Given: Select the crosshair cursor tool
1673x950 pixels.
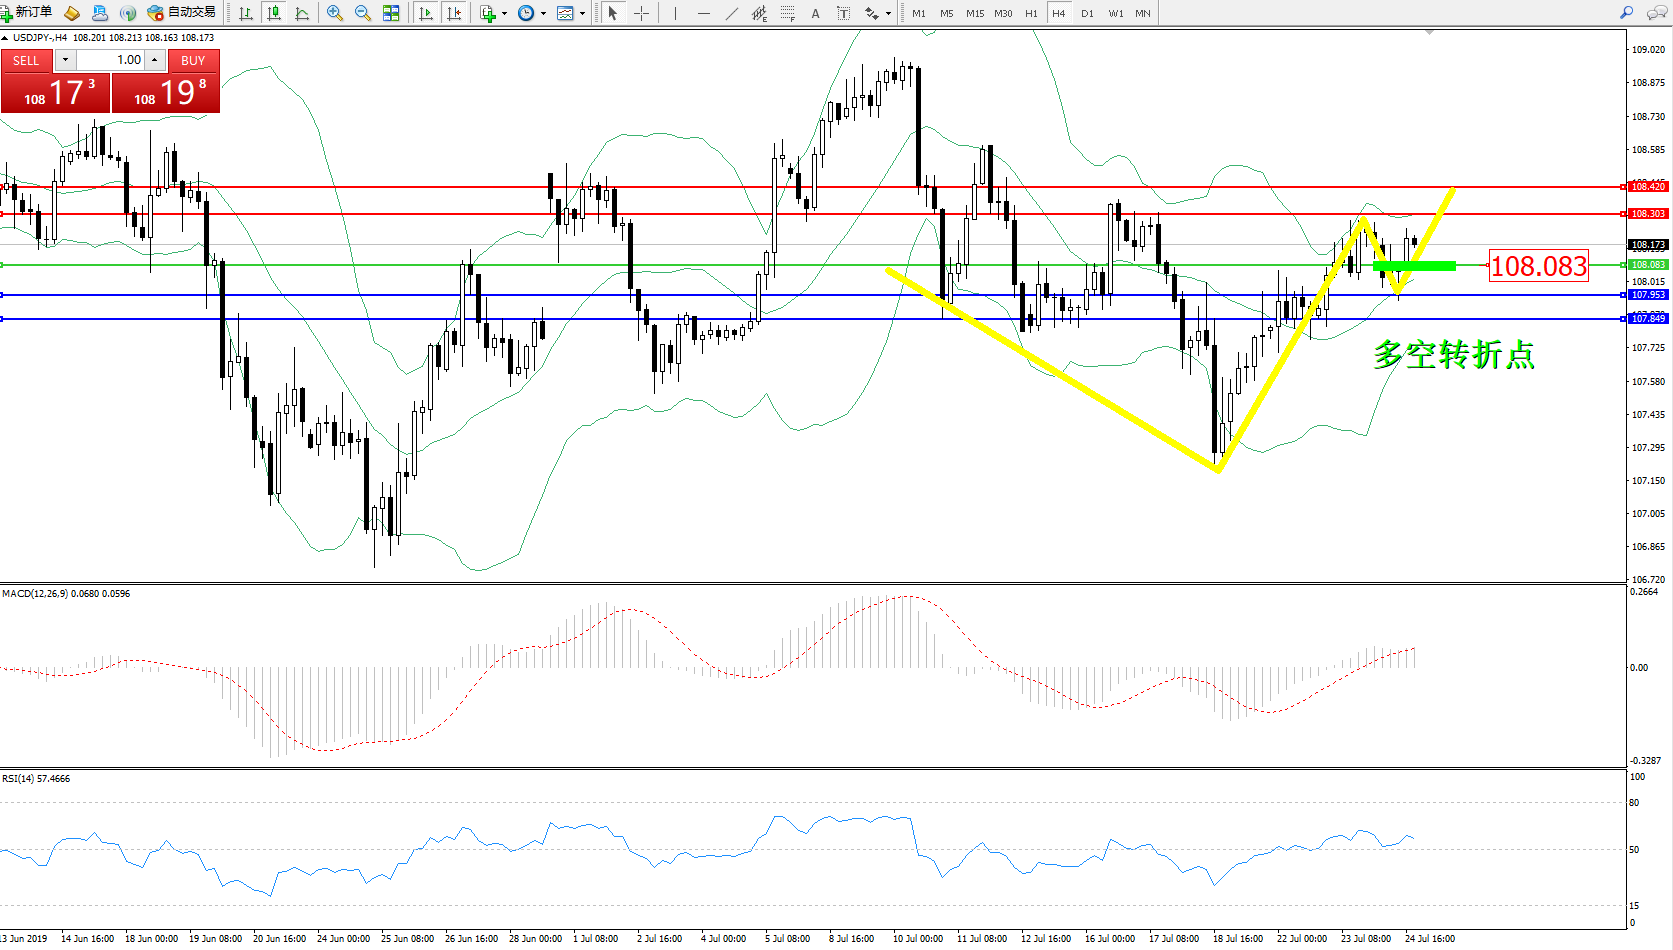Looking at the screenshot, I should pyautogui.click(x=641, y=13).
